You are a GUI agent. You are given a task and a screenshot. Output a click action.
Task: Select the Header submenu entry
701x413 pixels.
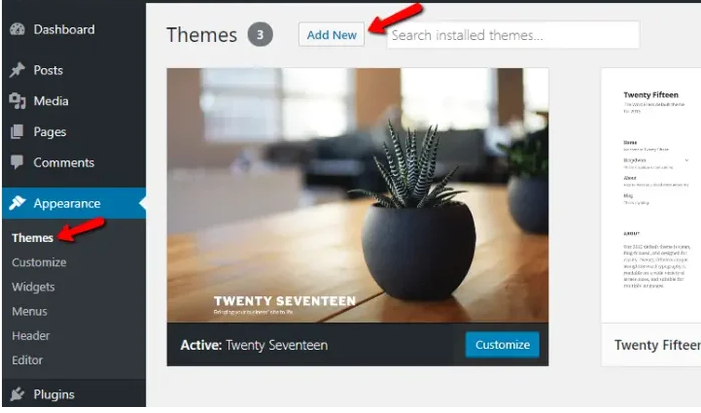click(31, 336)
